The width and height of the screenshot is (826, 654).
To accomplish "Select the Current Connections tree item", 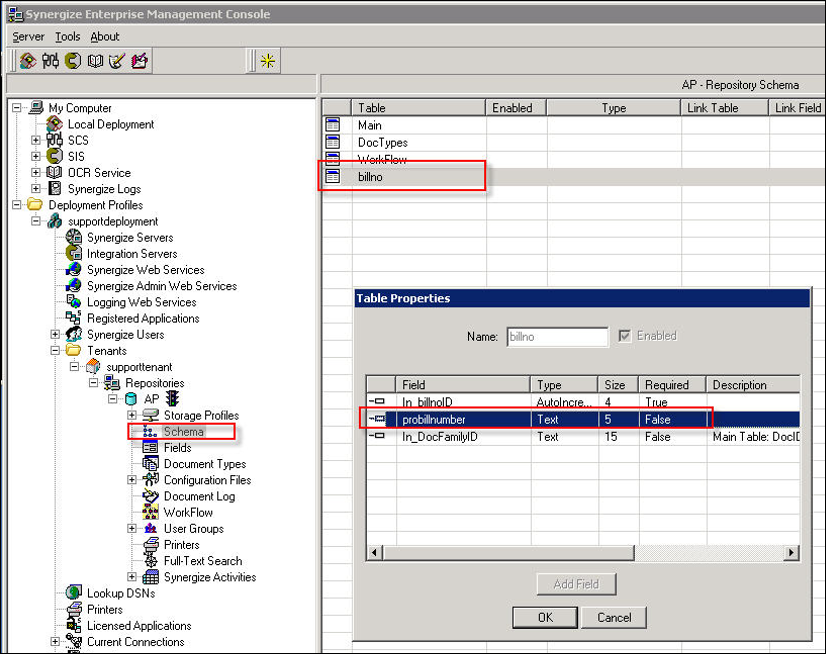I will (135, 641).
